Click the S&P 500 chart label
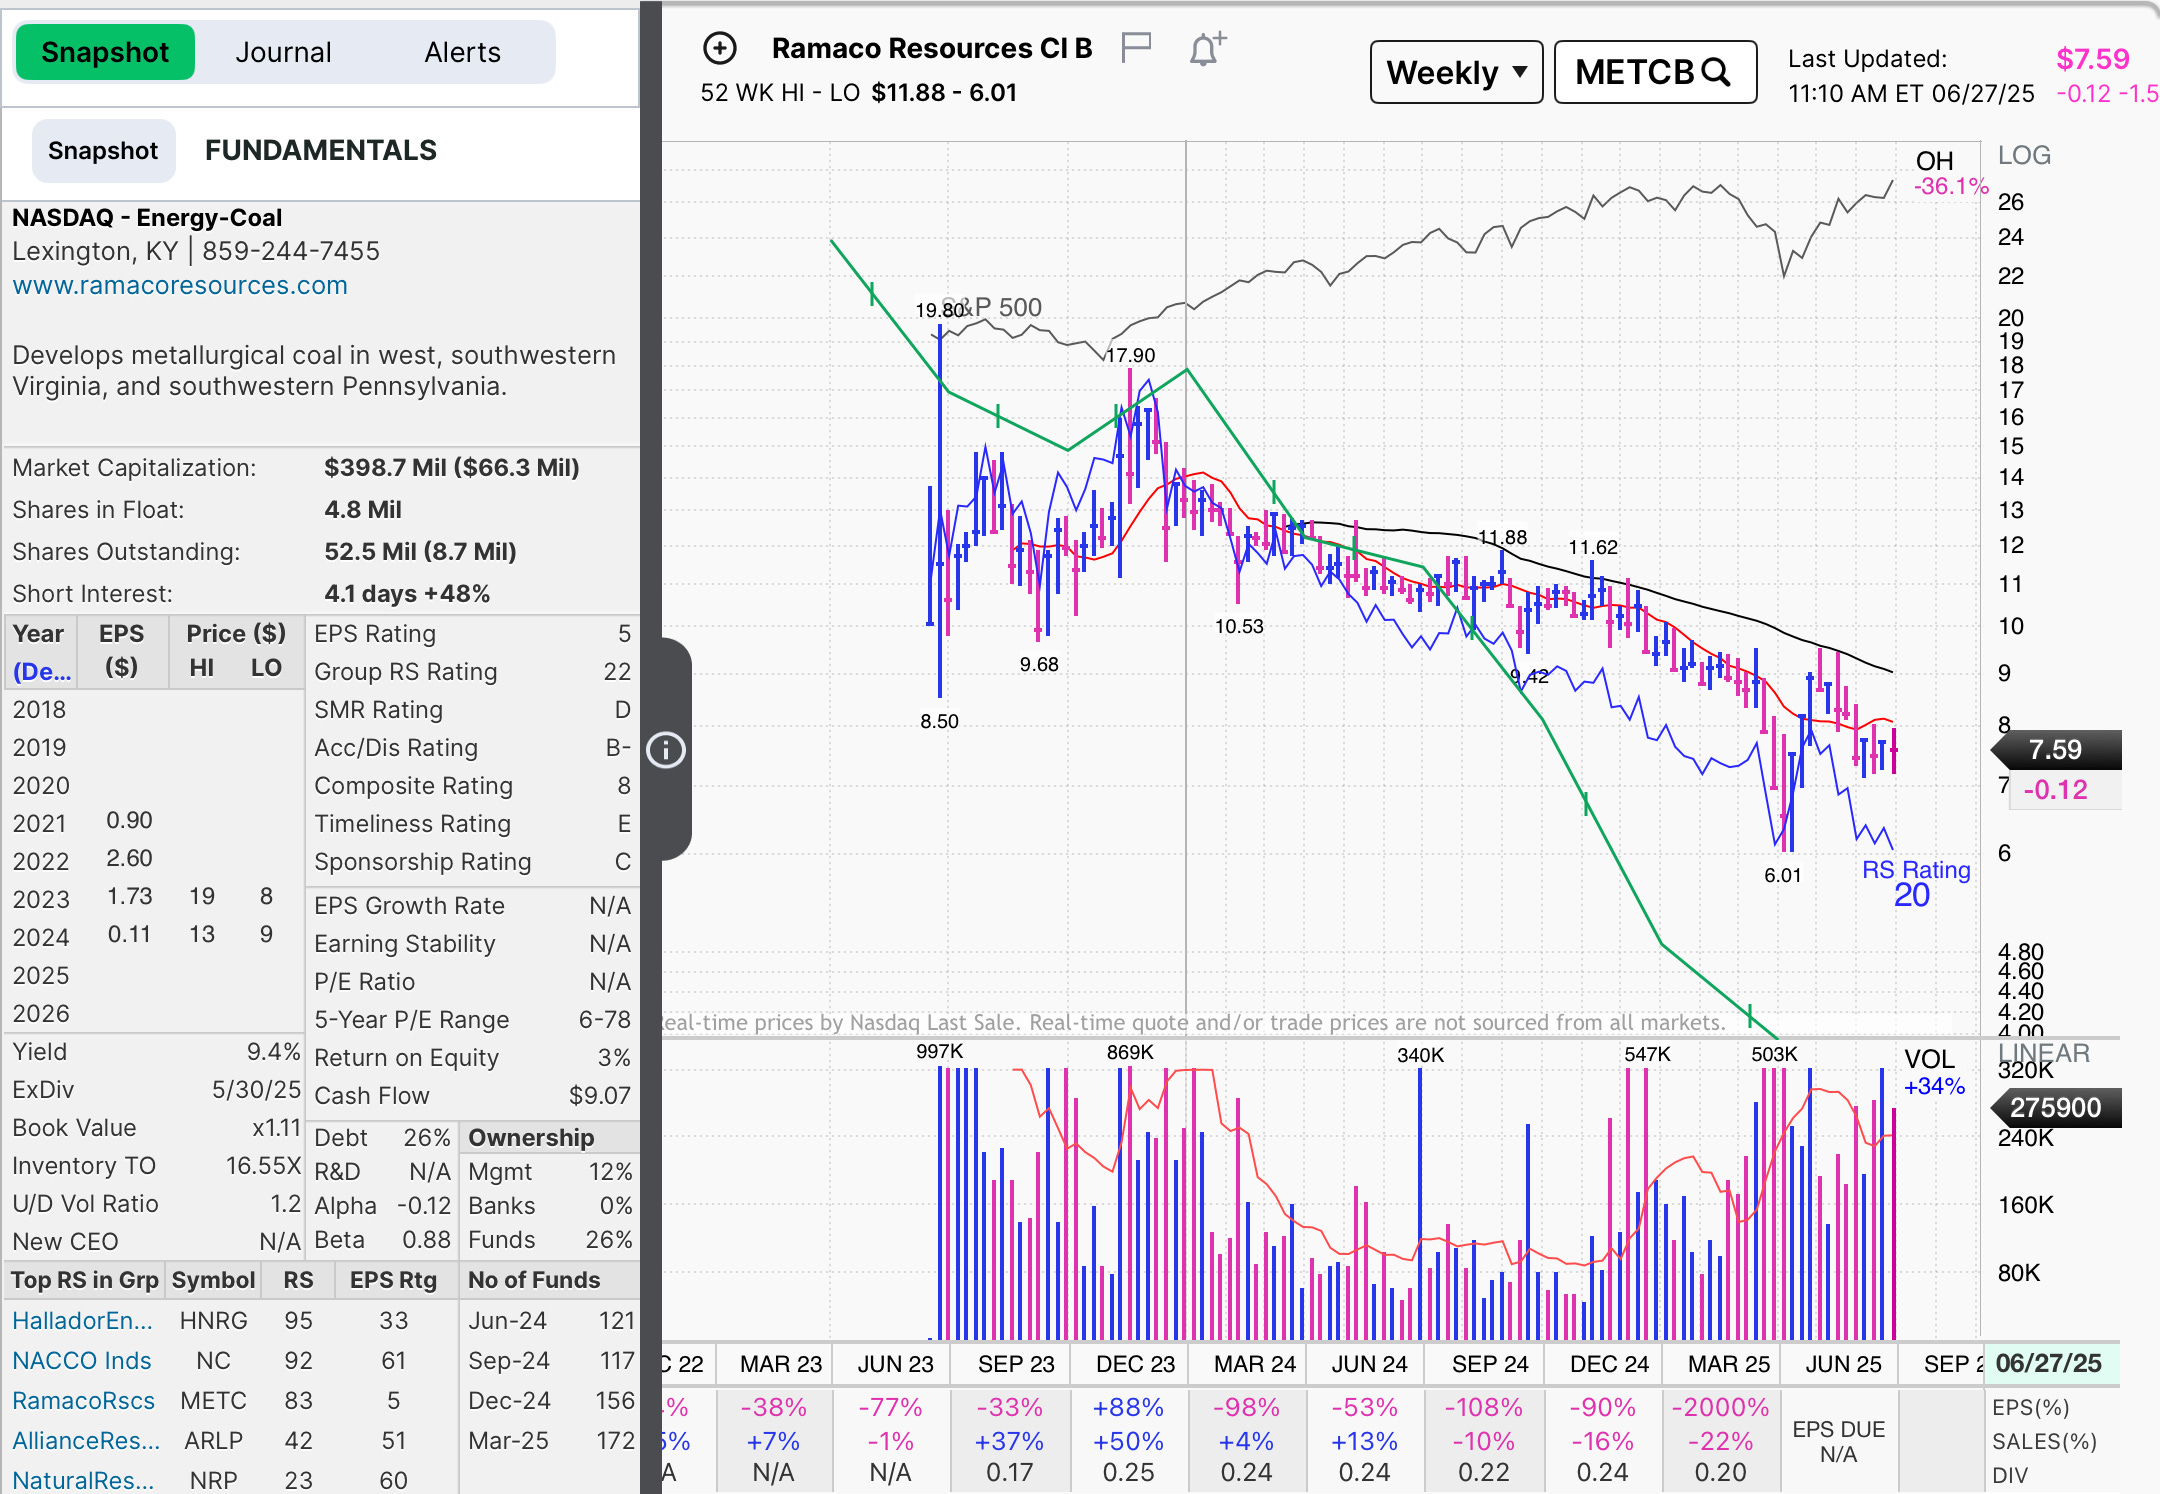Image resolution: width=2160 pixels, height=1494 pixels. pos(993,308)
